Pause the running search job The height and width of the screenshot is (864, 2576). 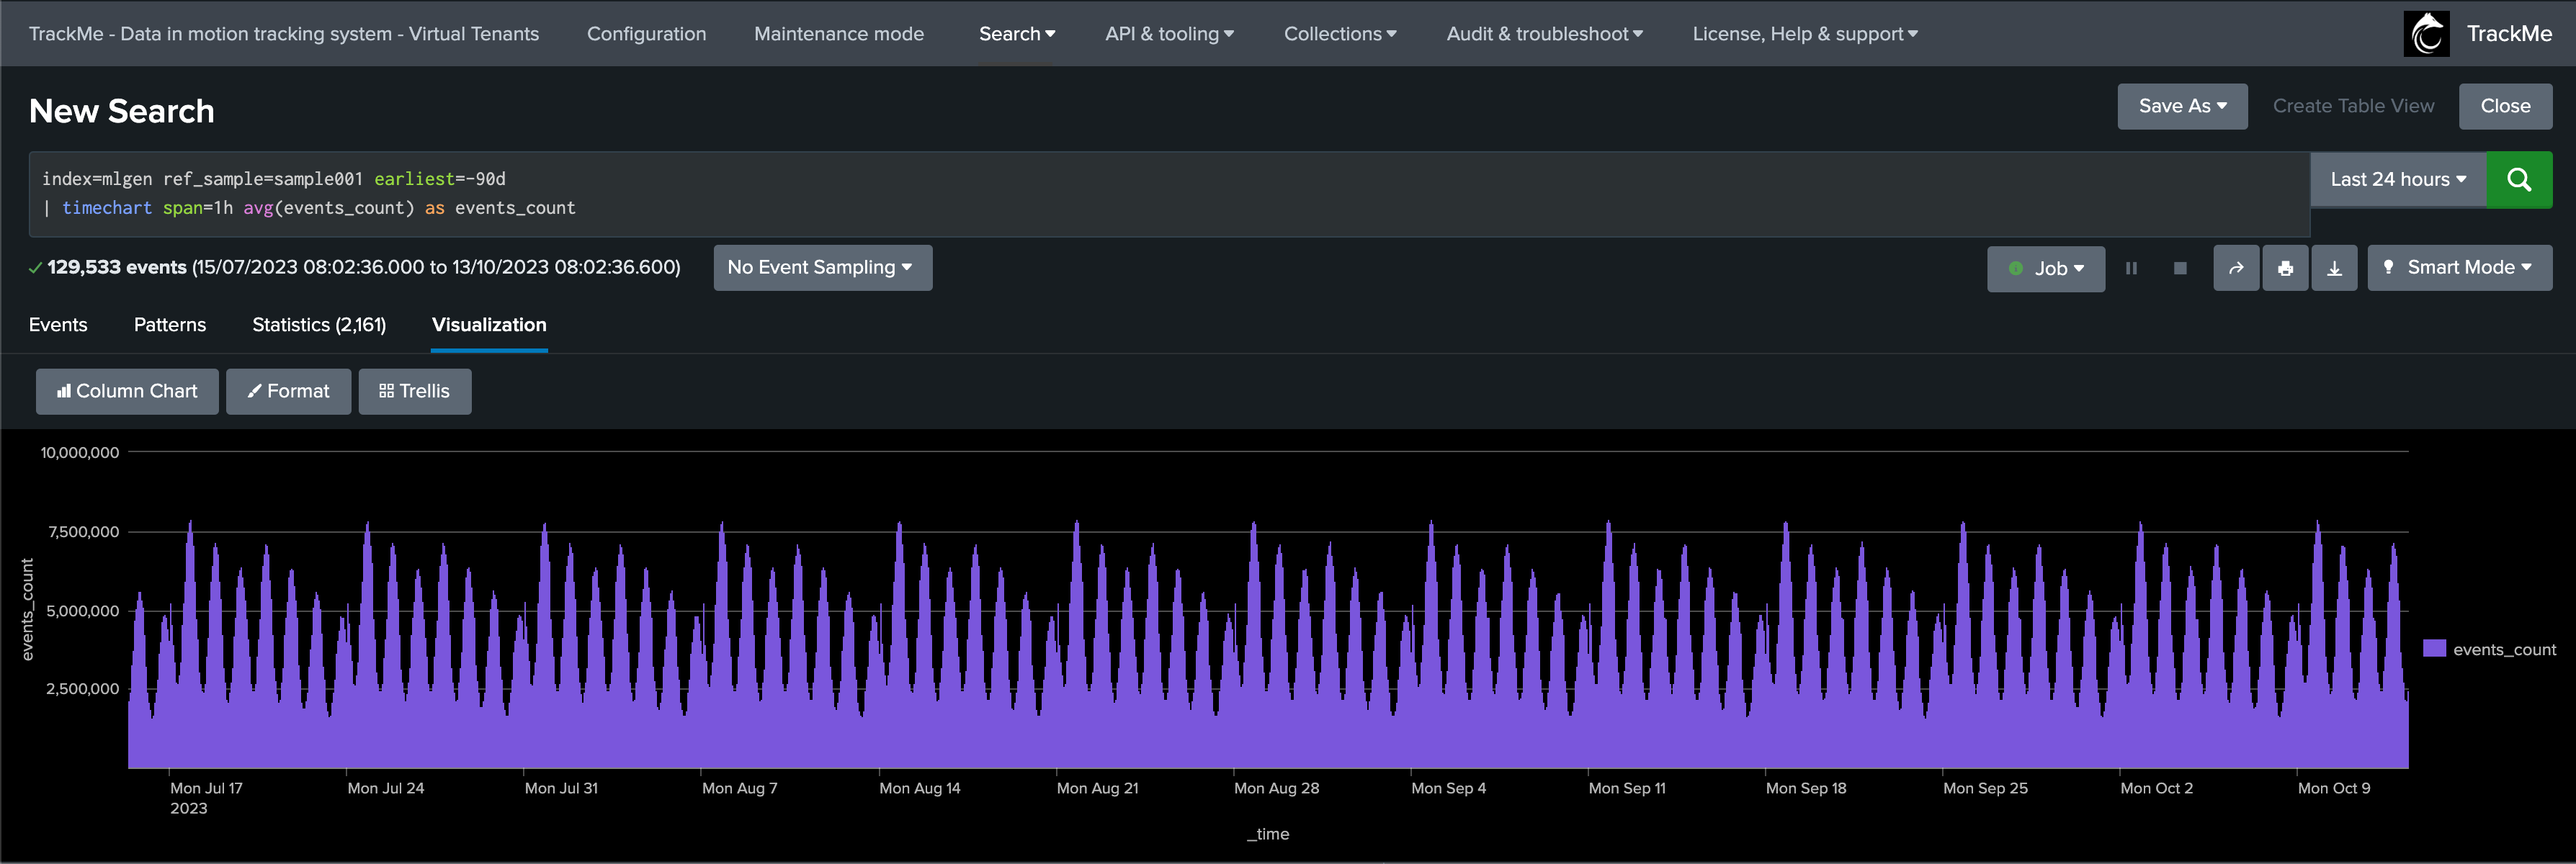[x=2130, y=268]
